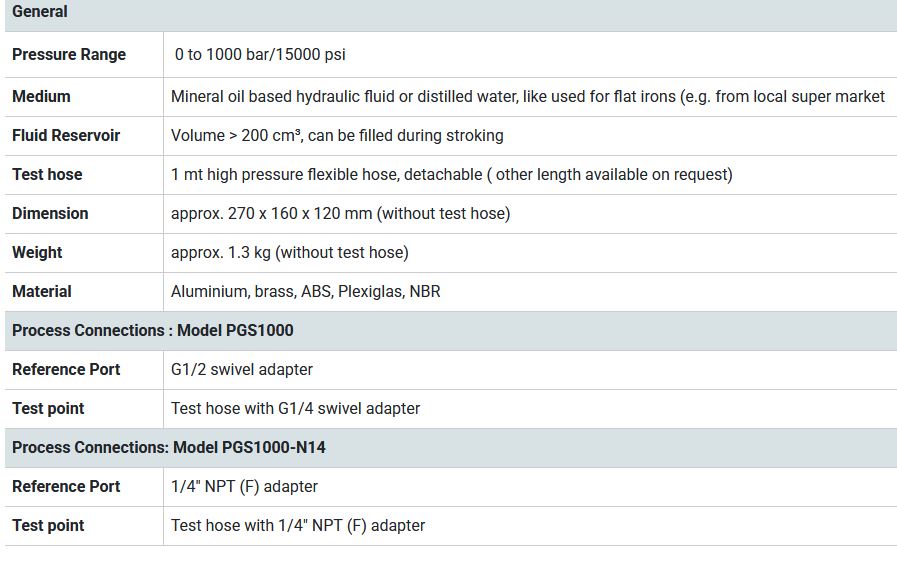The image size is (897, 575).
Task: Select the Test hose with 1/4" NPT (F) adapter text
Action: pos(298,526)
